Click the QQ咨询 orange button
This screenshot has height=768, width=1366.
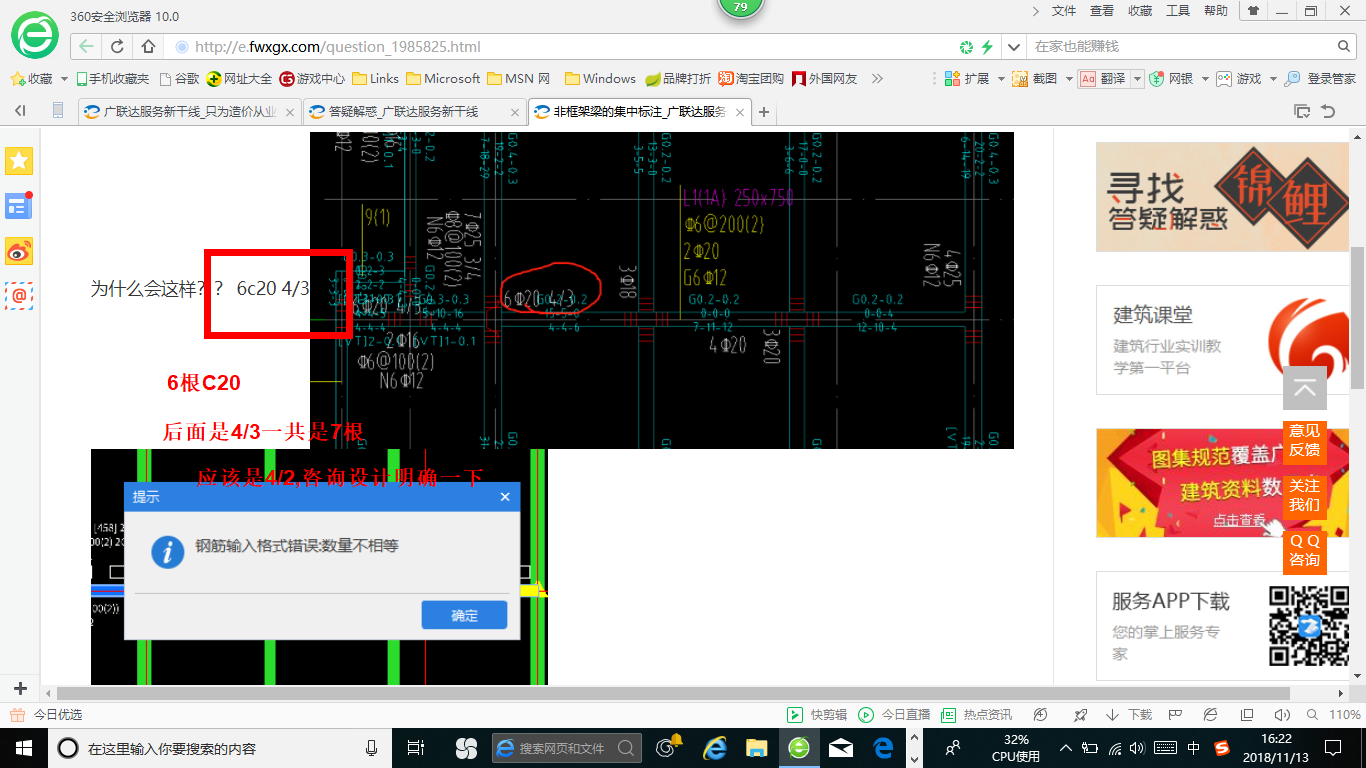tap(1305, 550)
